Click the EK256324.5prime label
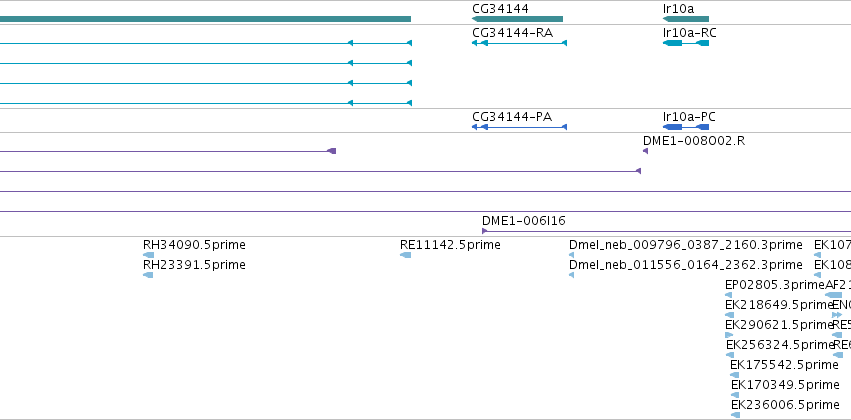This screenshot has height=420, width=851. click(780, 345)
